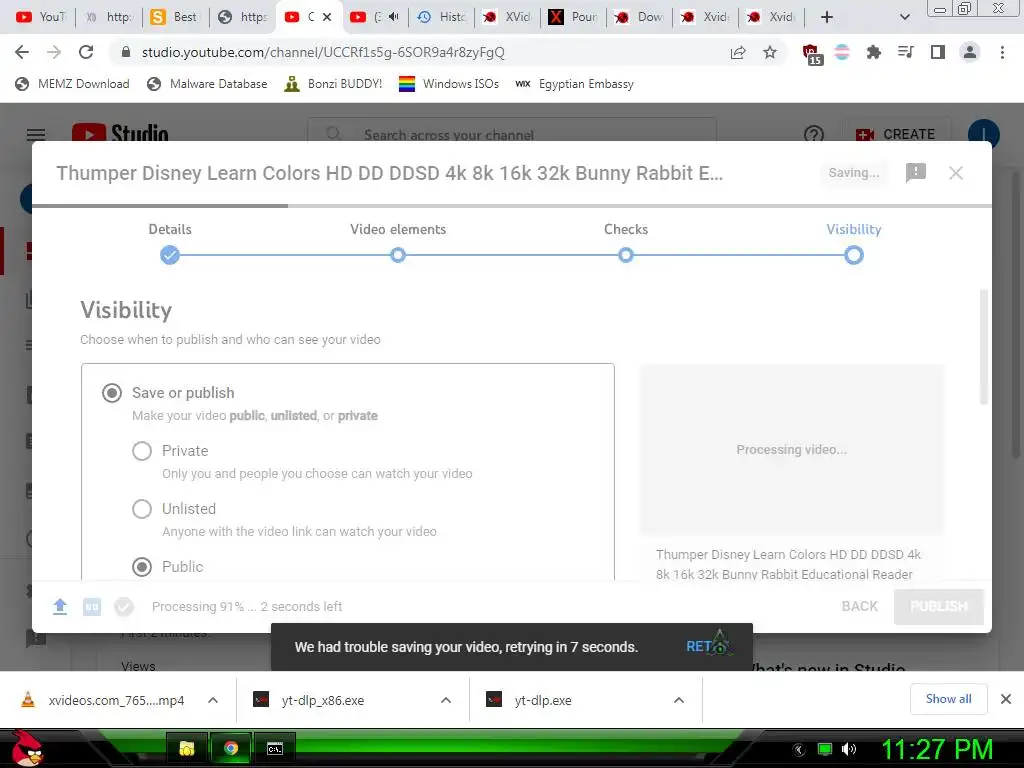The height and width of the screenshot is (768, 1024).
Task: Open the help question mark icon
Action: [x=814, y=135]
